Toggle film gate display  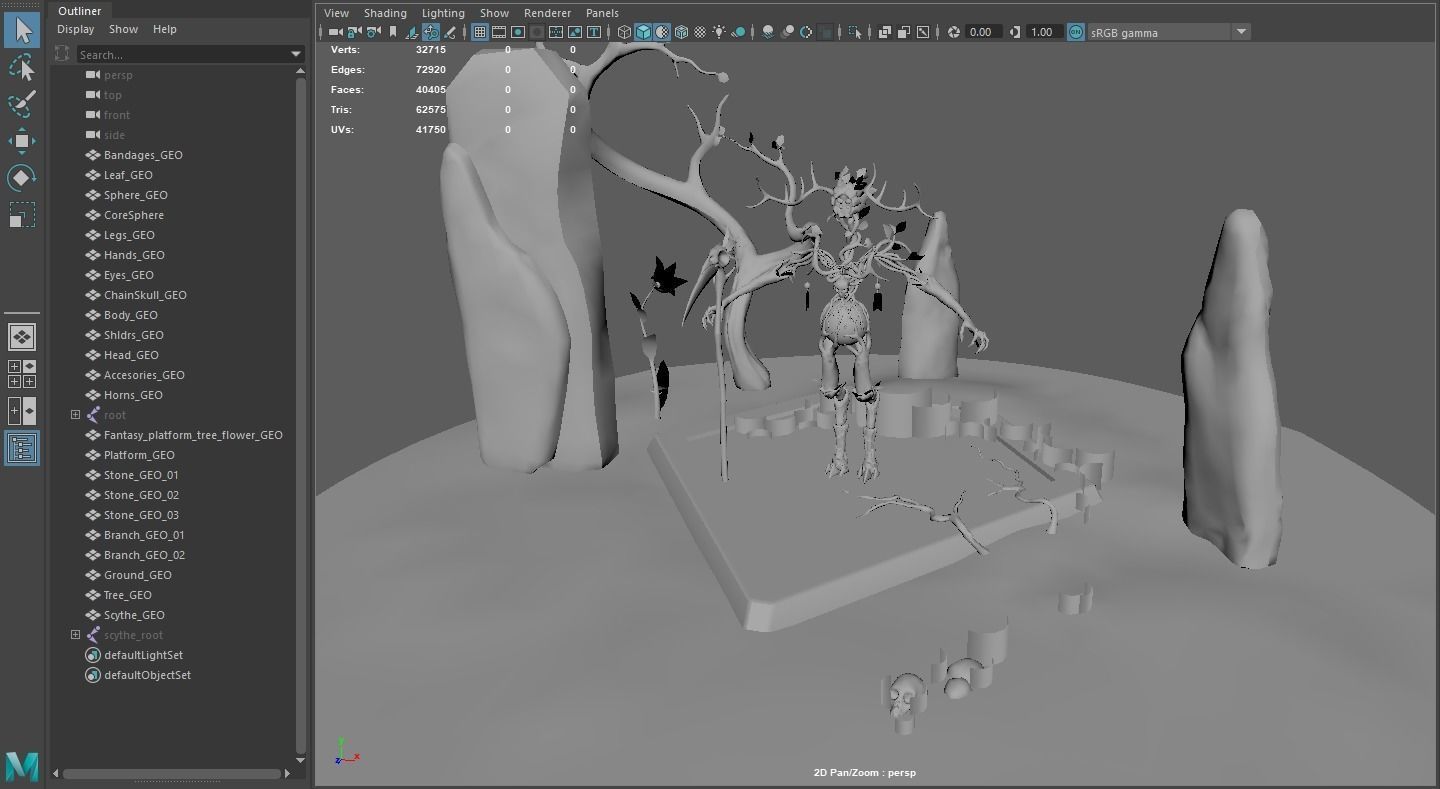[x=499, y=32]
